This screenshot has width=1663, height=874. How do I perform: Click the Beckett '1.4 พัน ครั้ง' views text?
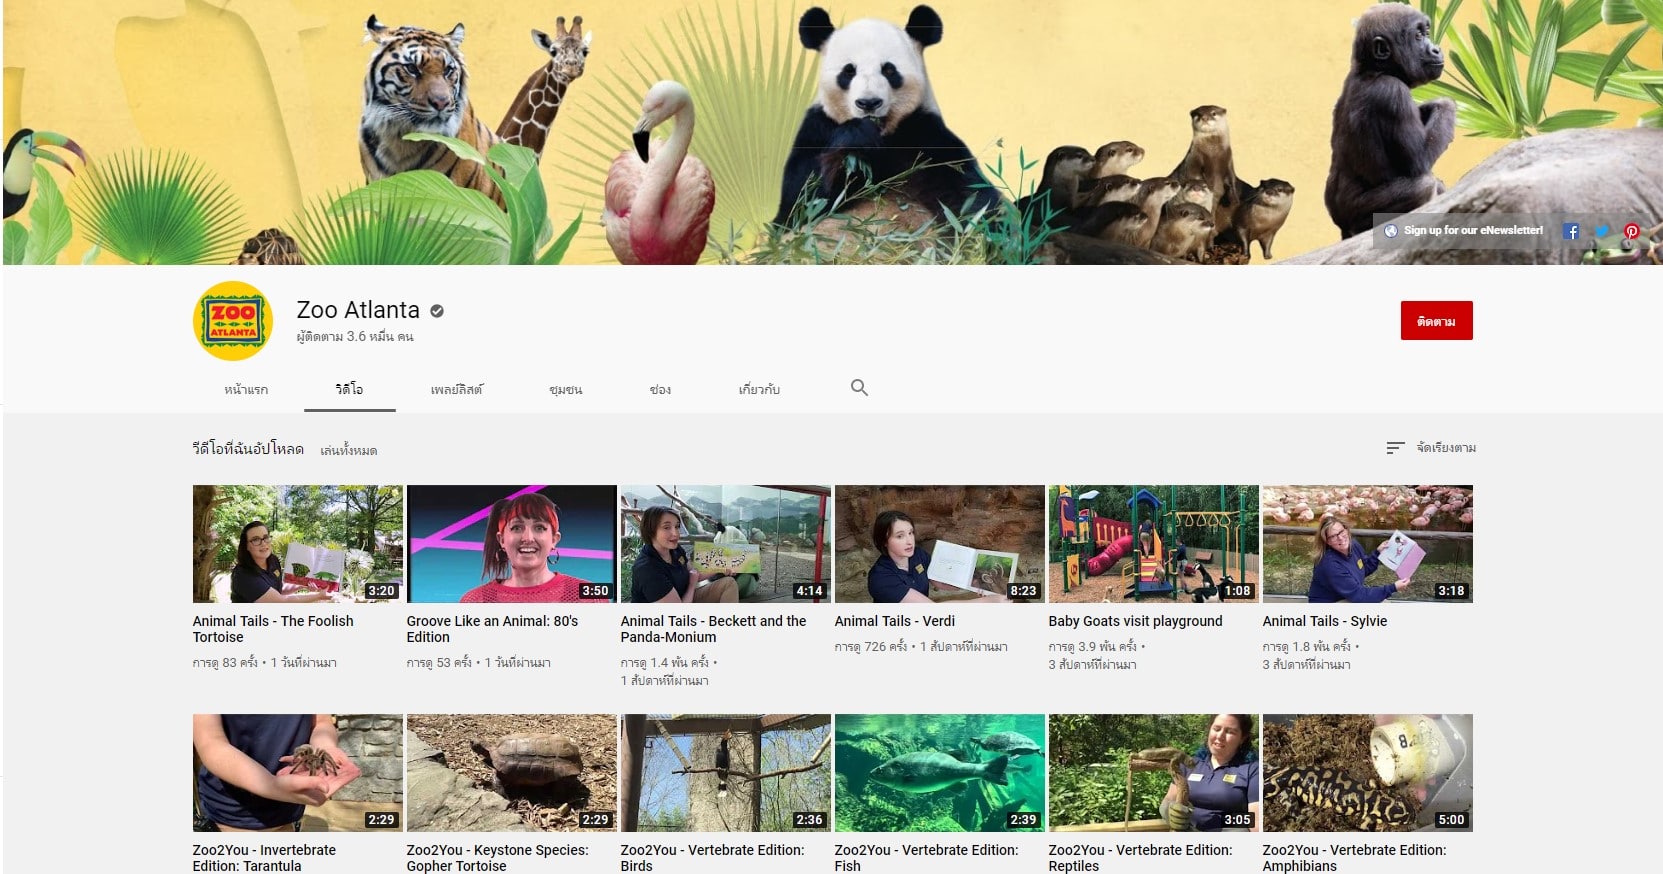coord(665,663)
